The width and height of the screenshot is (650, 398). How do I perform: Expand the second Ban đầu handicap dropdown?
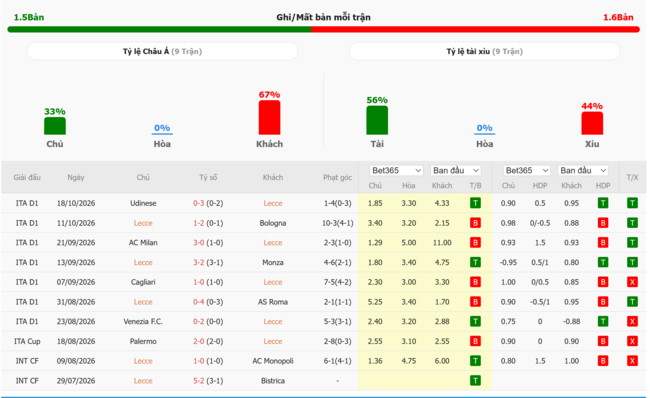pyautogui.click(x=582, y=170)
